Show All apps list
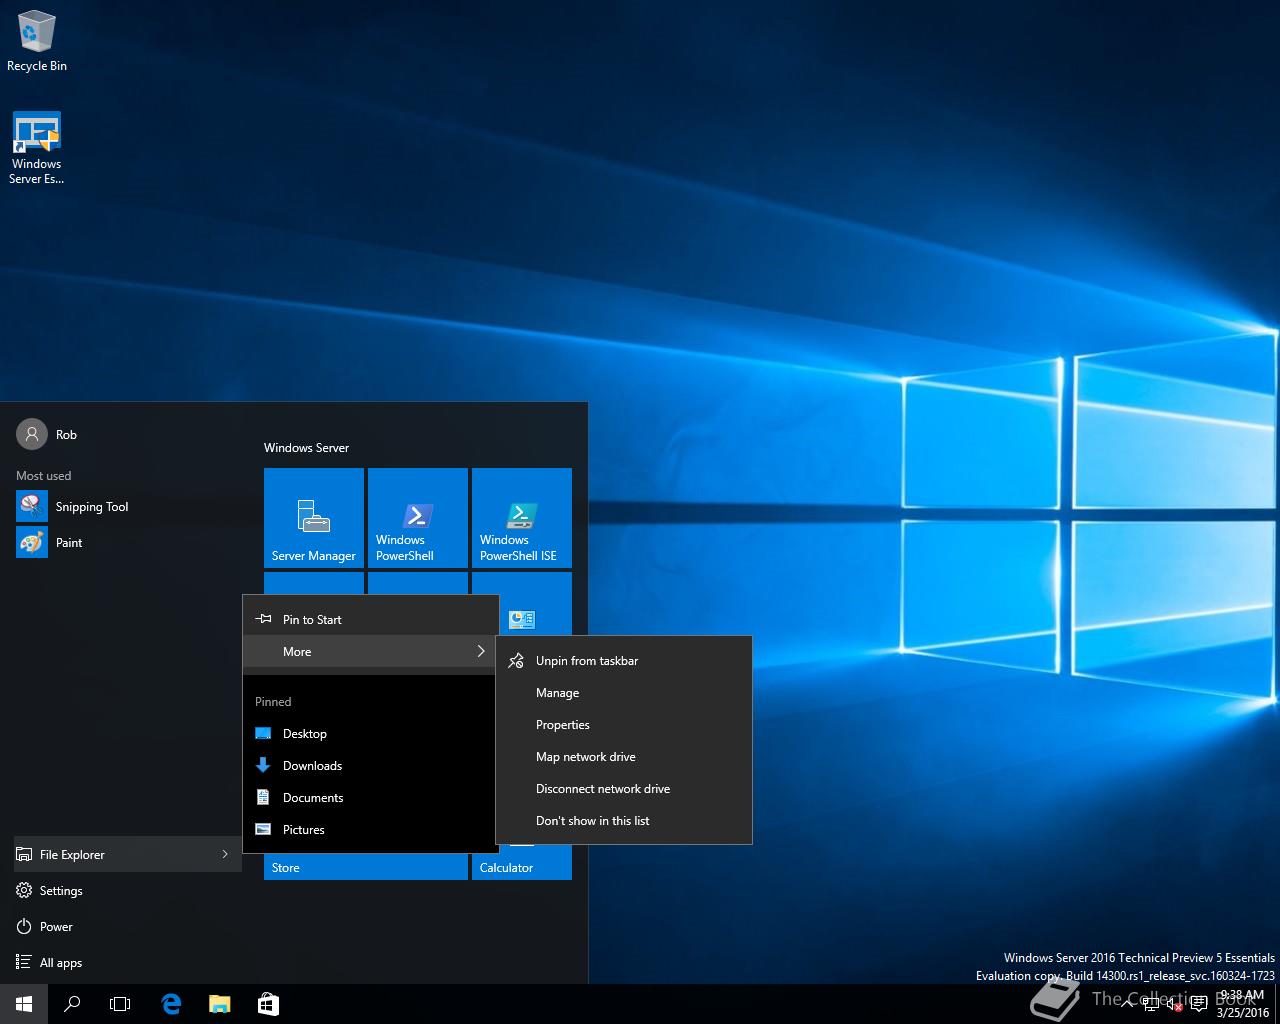The height and width of the screenshot is (1024, 1280). [128, 962]
